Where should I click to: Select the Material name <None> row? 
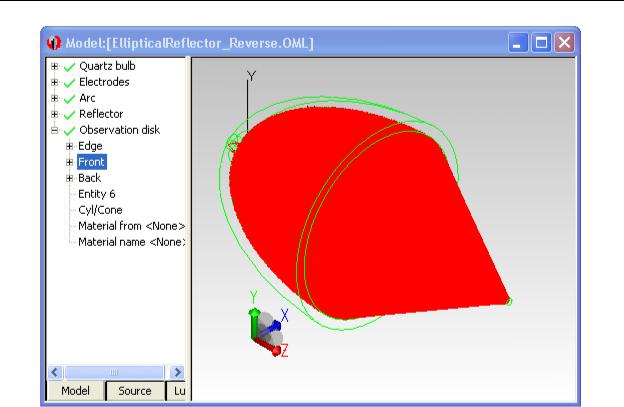click(131, 242)
